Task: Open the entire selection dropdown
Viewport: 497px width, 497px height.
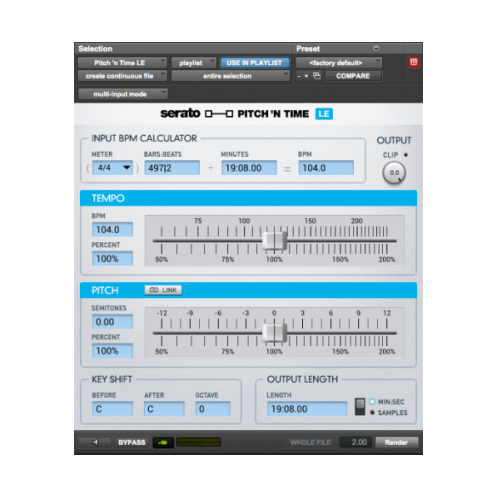Action: click(x=230, y=76)
